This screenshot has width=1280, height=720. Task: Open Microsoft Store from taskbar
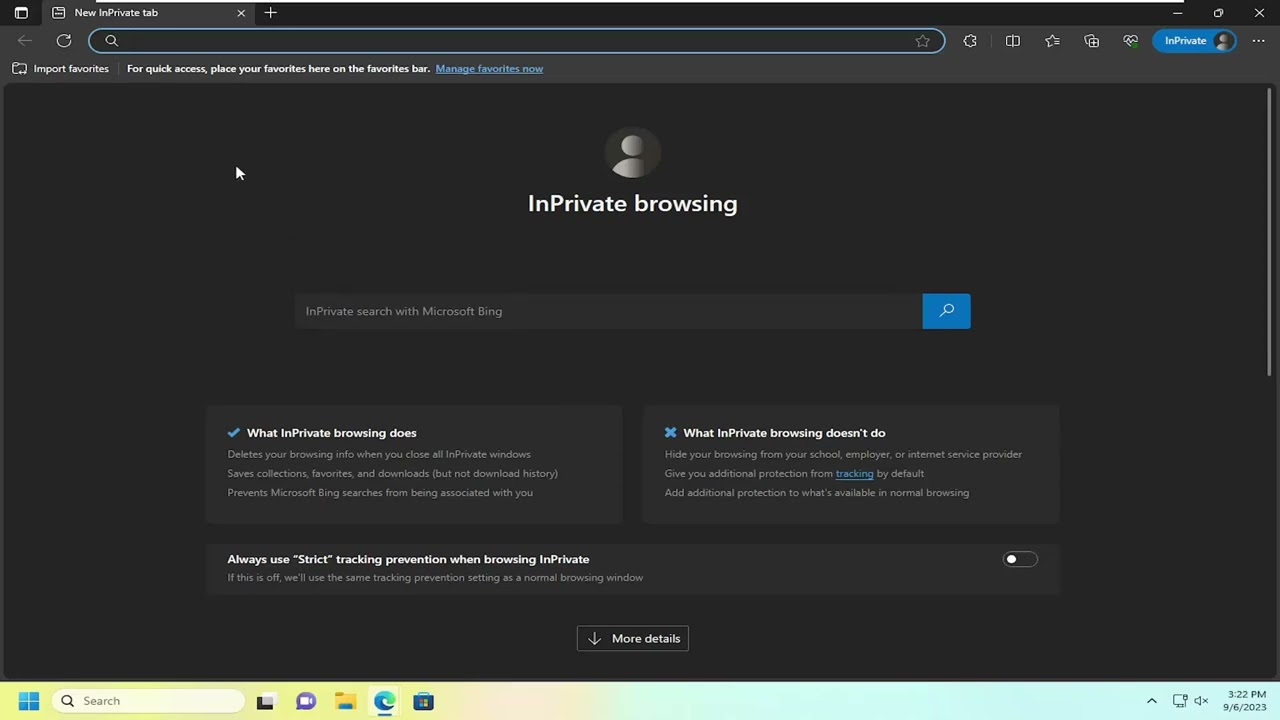[x=424, y=701]
